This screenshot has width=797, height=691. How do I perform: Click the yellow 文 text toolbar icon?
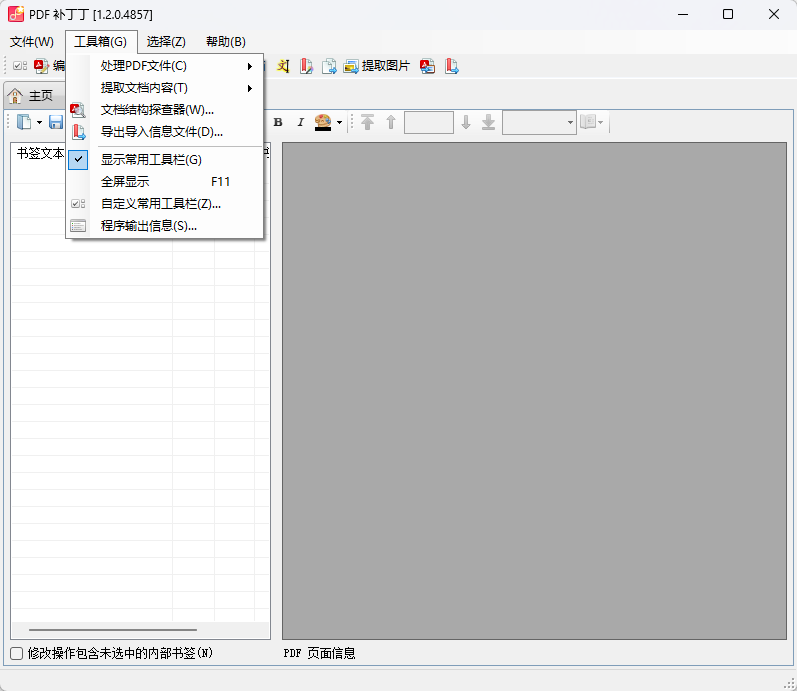[283, 66]
